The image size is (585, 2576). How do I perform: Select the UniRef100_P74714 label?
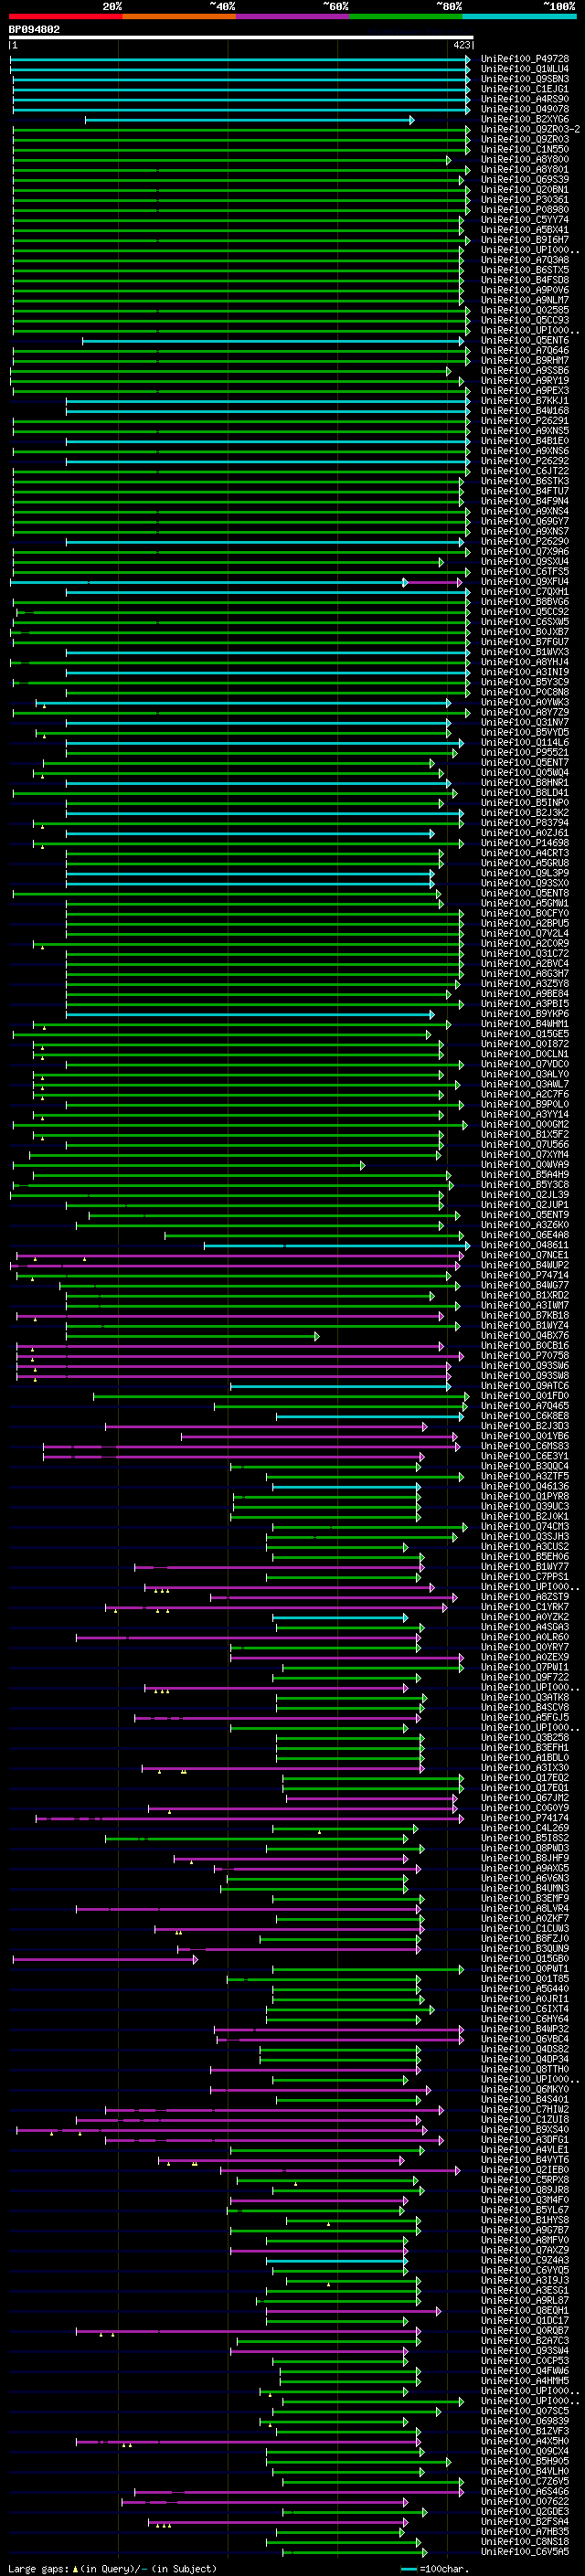(x=525, y=1275)
